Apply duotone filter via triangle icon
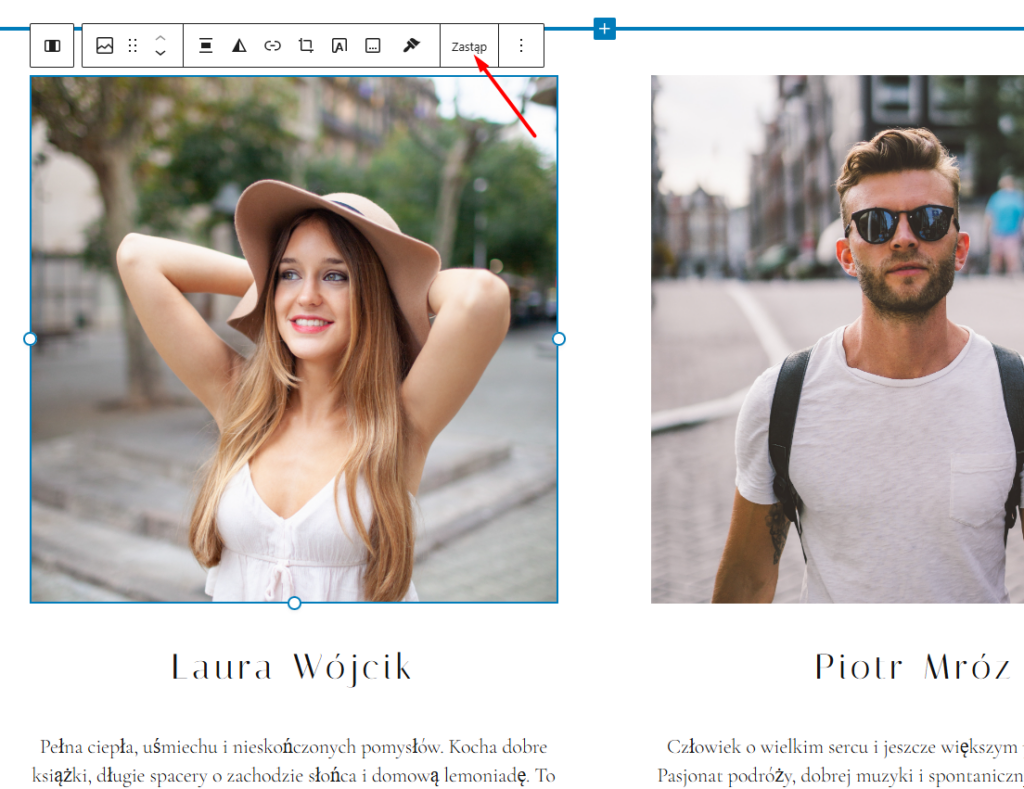 (x=239, y=46)
